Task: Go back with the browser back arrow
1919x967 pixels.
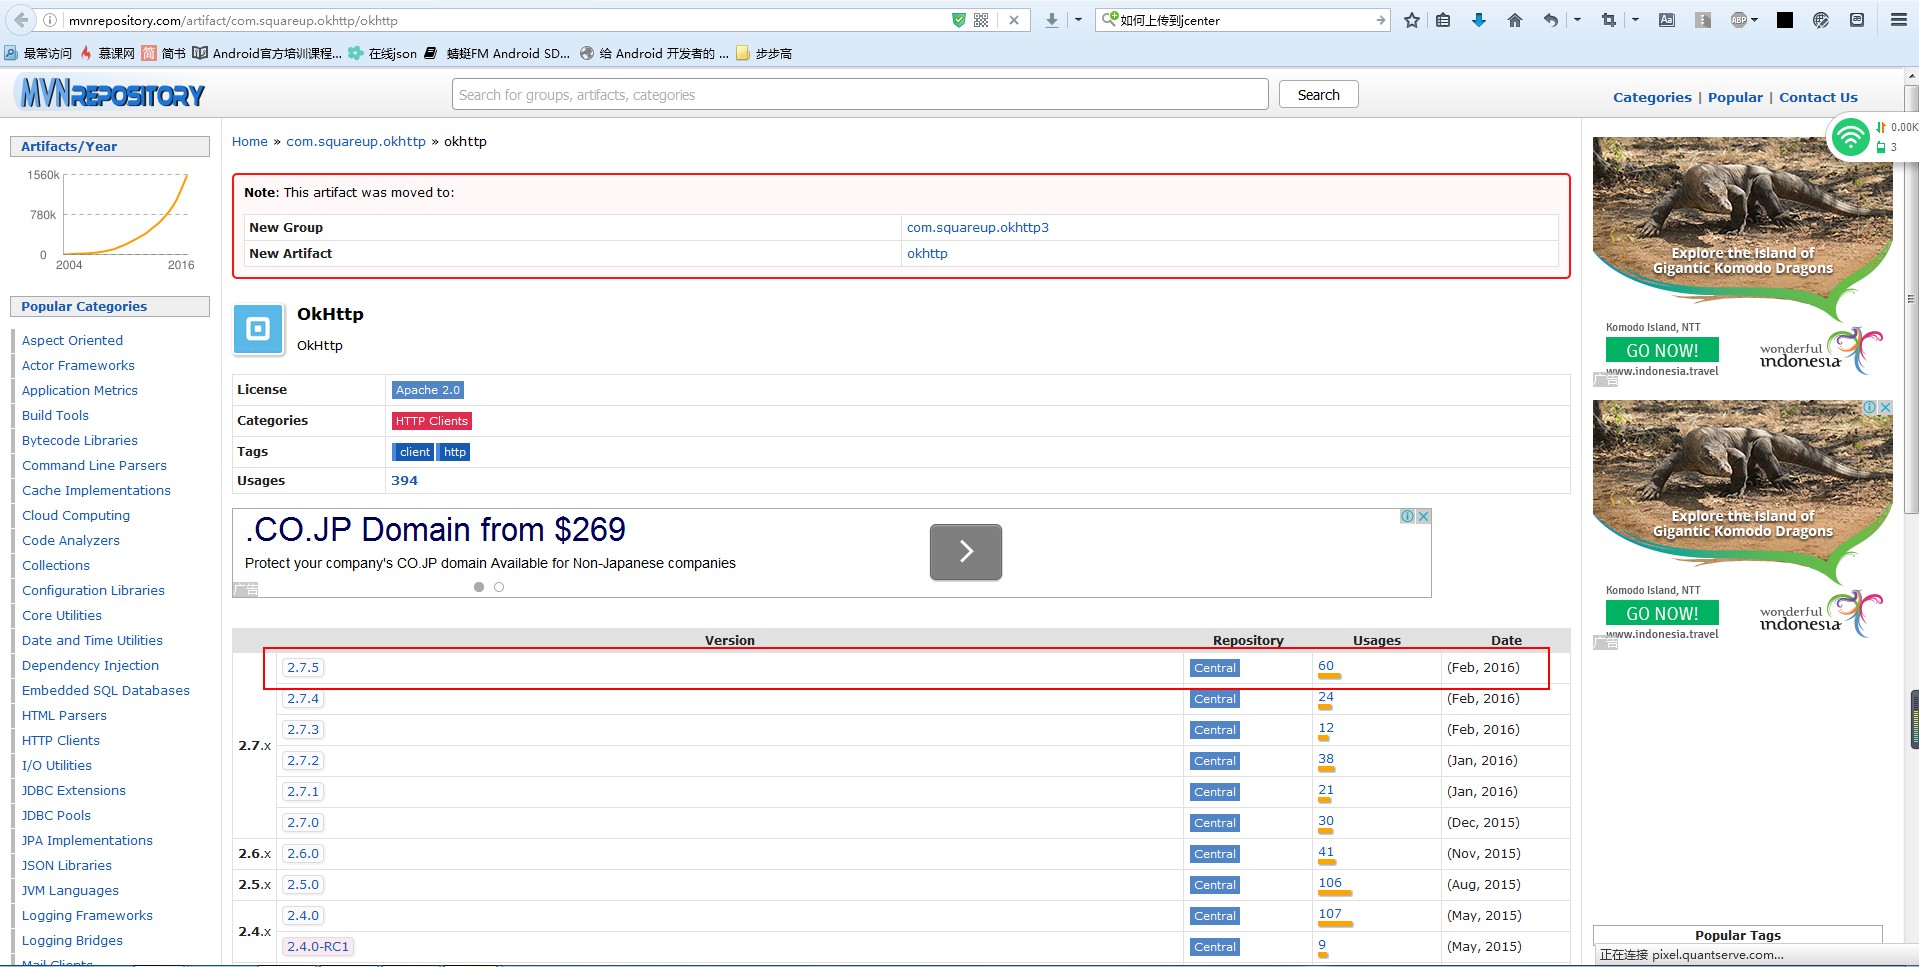Action: pyautogui.click(x=21, y=20)
